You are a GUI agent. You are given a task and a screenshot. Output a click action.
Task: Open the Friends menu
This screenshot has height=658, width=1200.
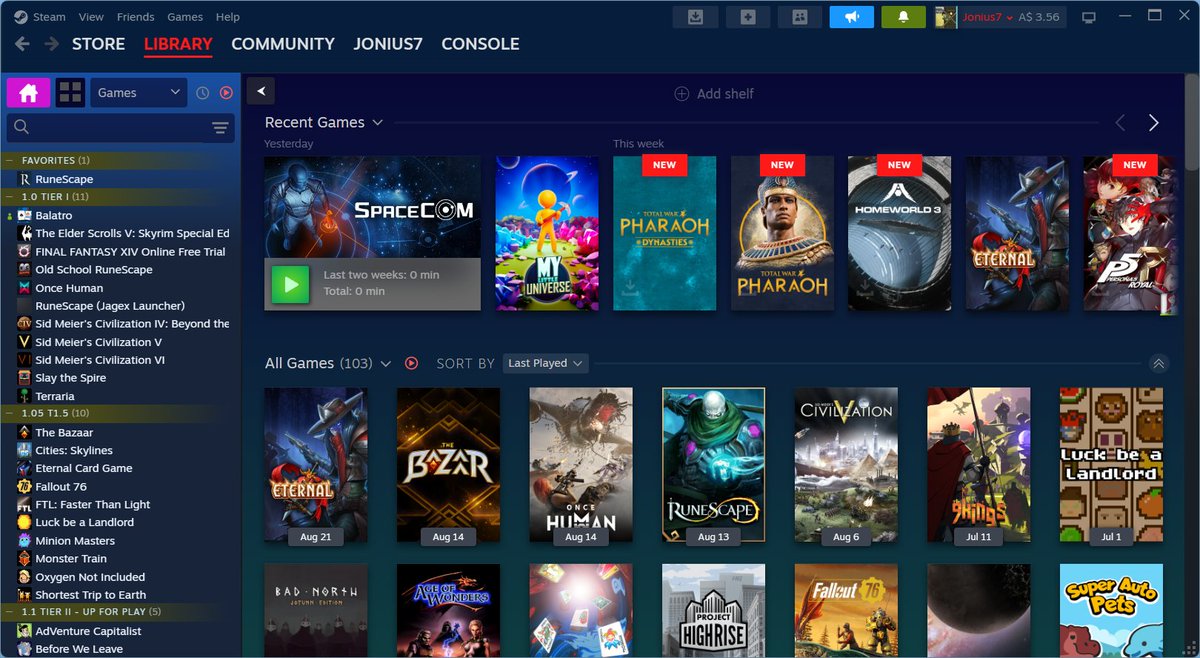pos(135,17)
